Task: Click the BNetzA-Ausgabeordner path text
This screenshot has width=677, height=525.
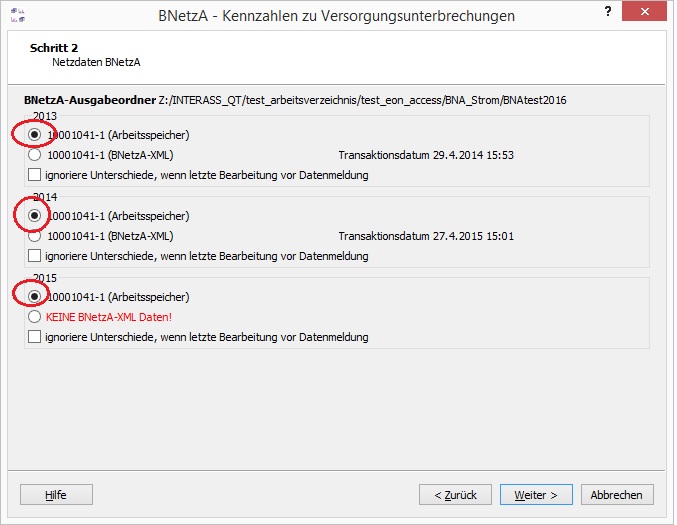Action: click(362, 100)
